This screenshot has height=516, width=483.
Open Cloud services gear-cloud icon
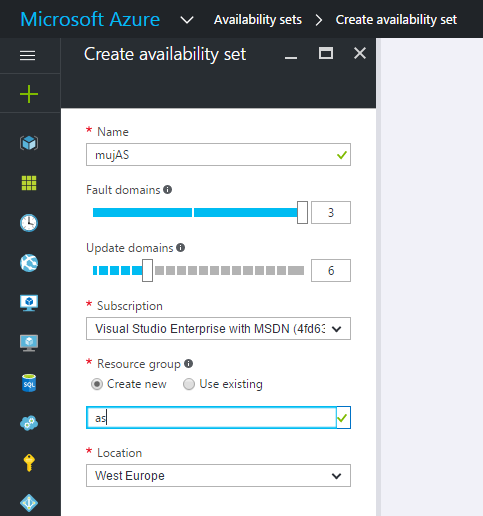pos(29,423)
